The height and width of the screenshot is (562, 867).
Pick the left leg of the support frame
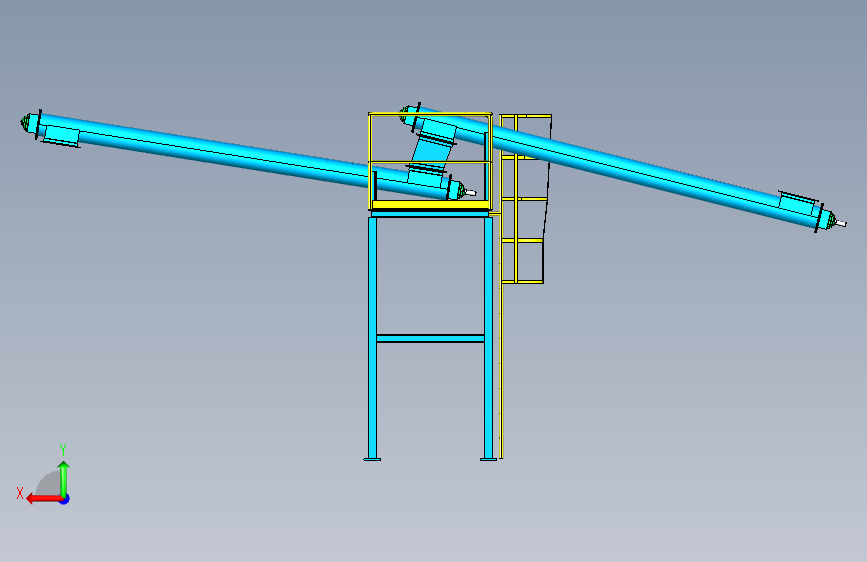pos(372,337)
